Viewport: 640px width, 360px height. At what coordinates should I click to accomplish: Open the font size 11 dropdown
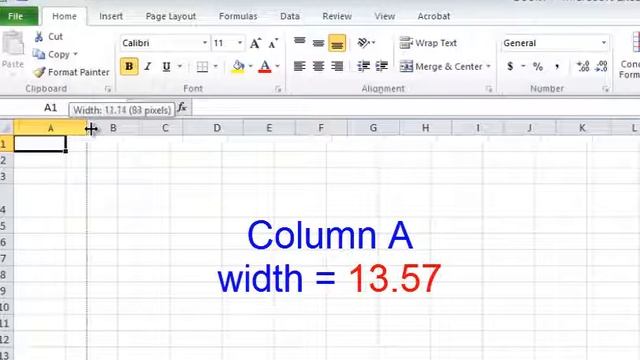240,43
